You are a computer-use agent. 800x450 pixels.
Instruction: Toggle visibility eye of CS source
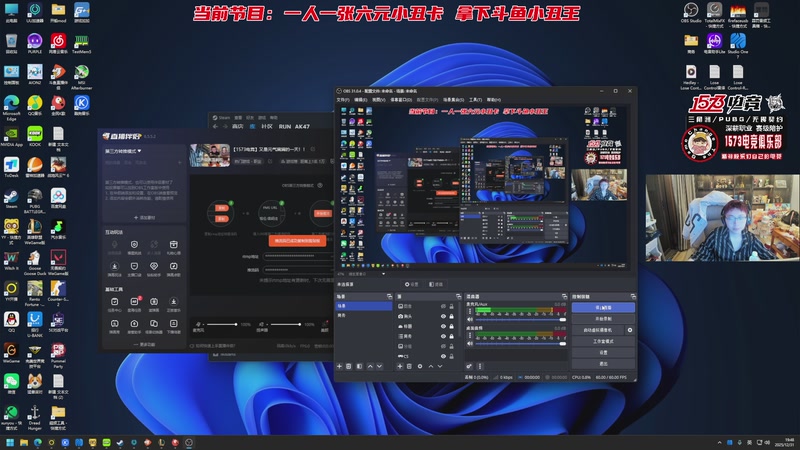[443, 356]
